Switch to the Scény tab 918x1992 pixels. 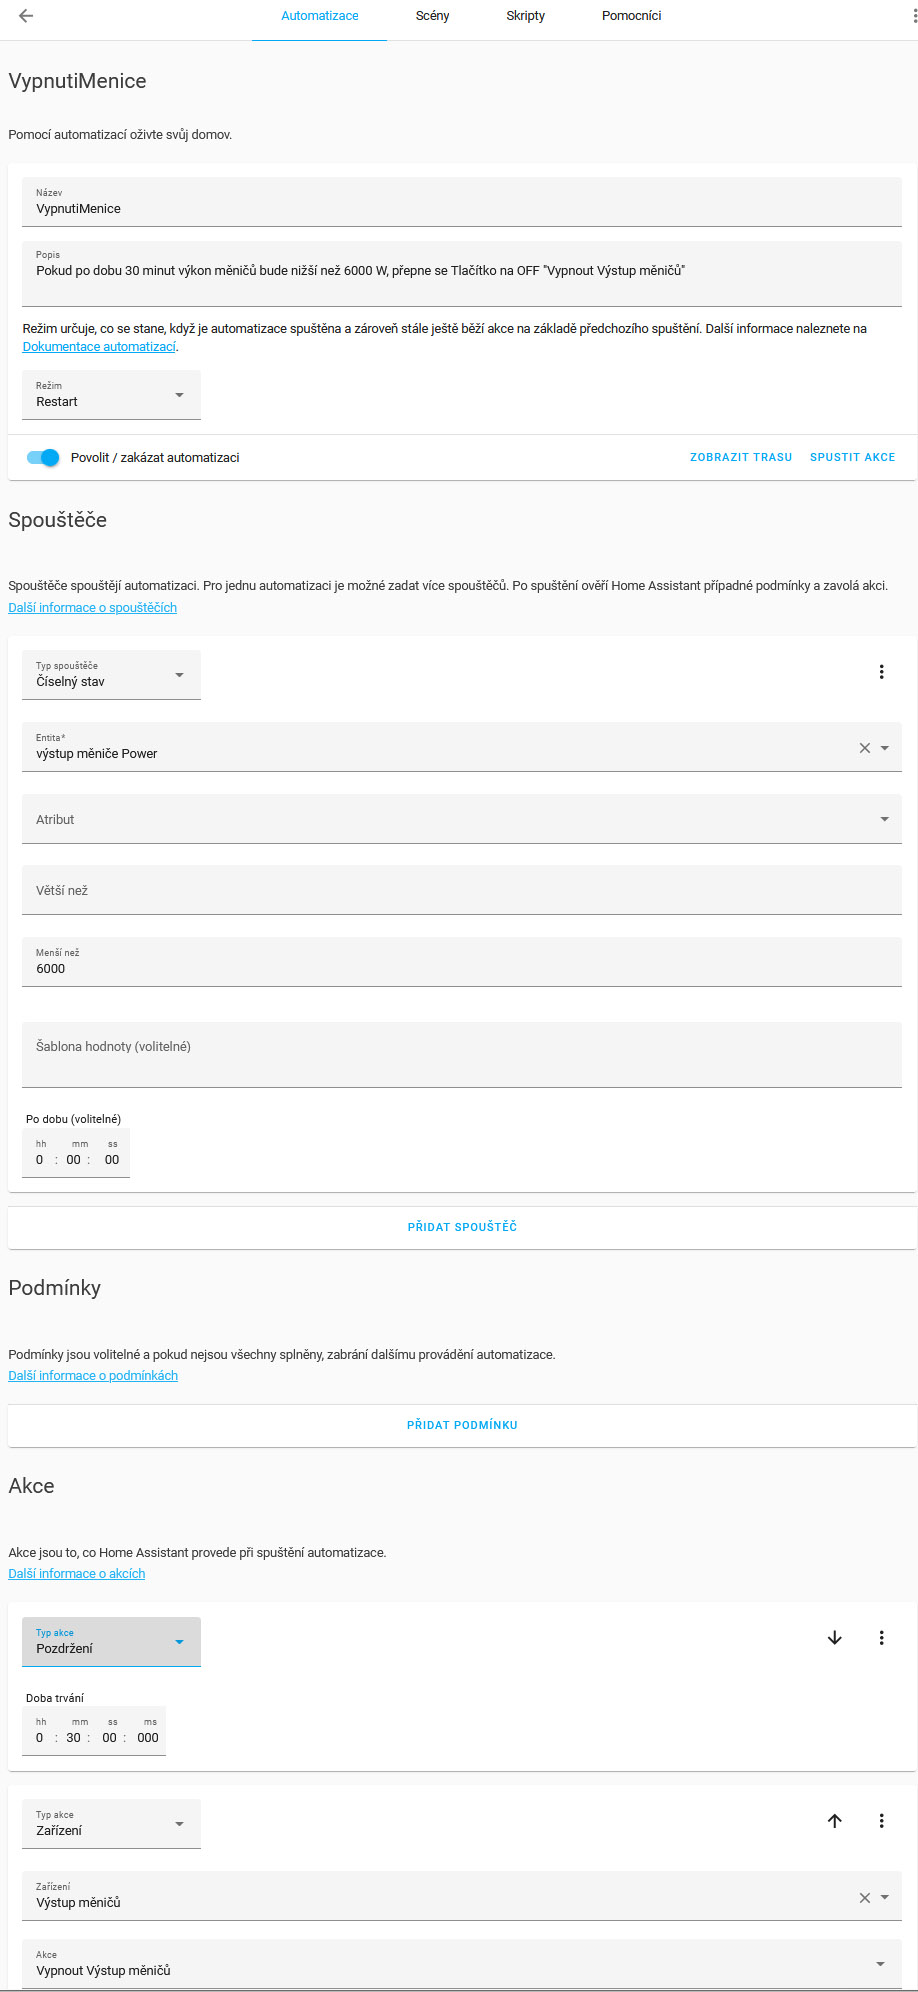point(432,16)
